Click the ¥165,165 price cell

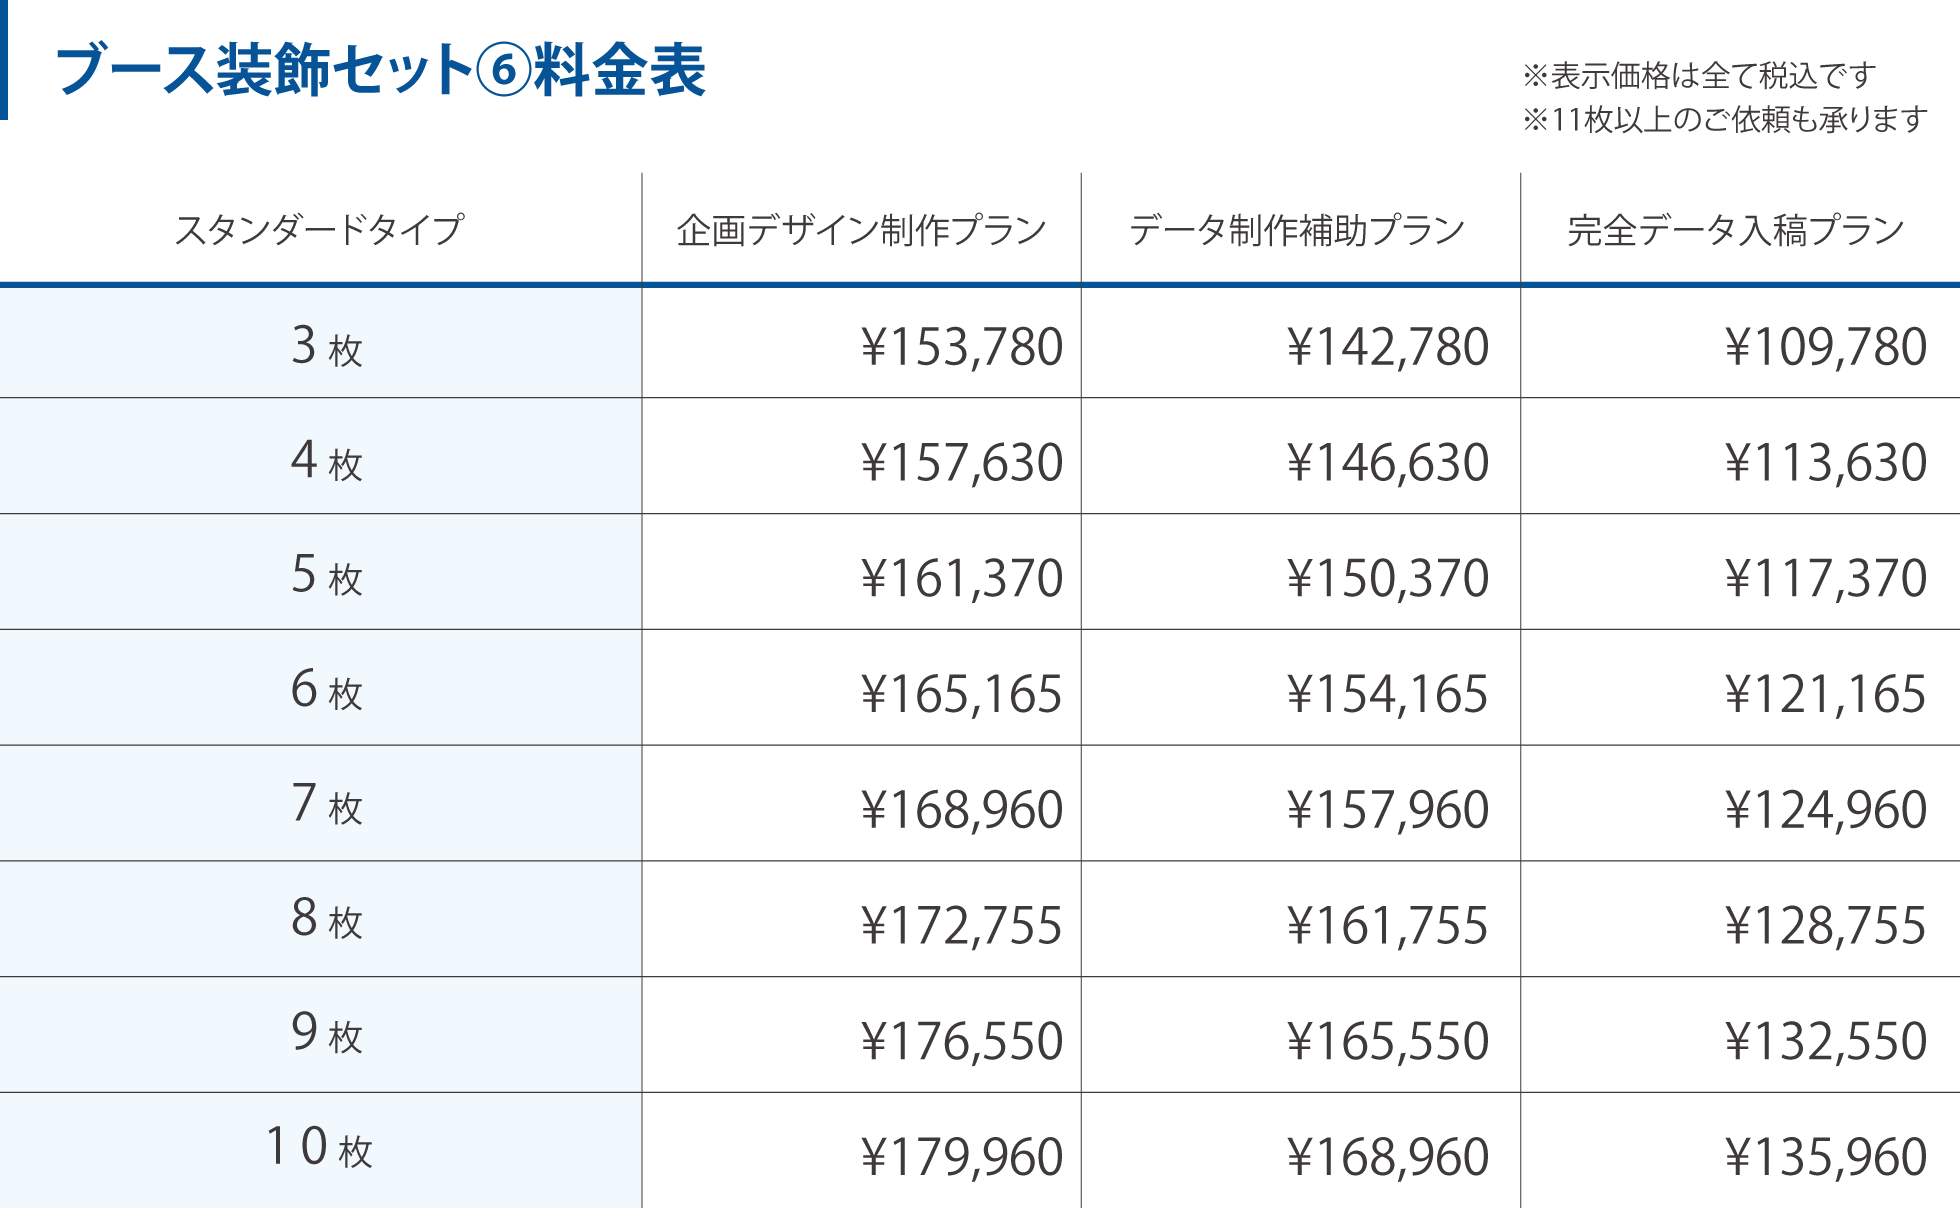(961, 694)
